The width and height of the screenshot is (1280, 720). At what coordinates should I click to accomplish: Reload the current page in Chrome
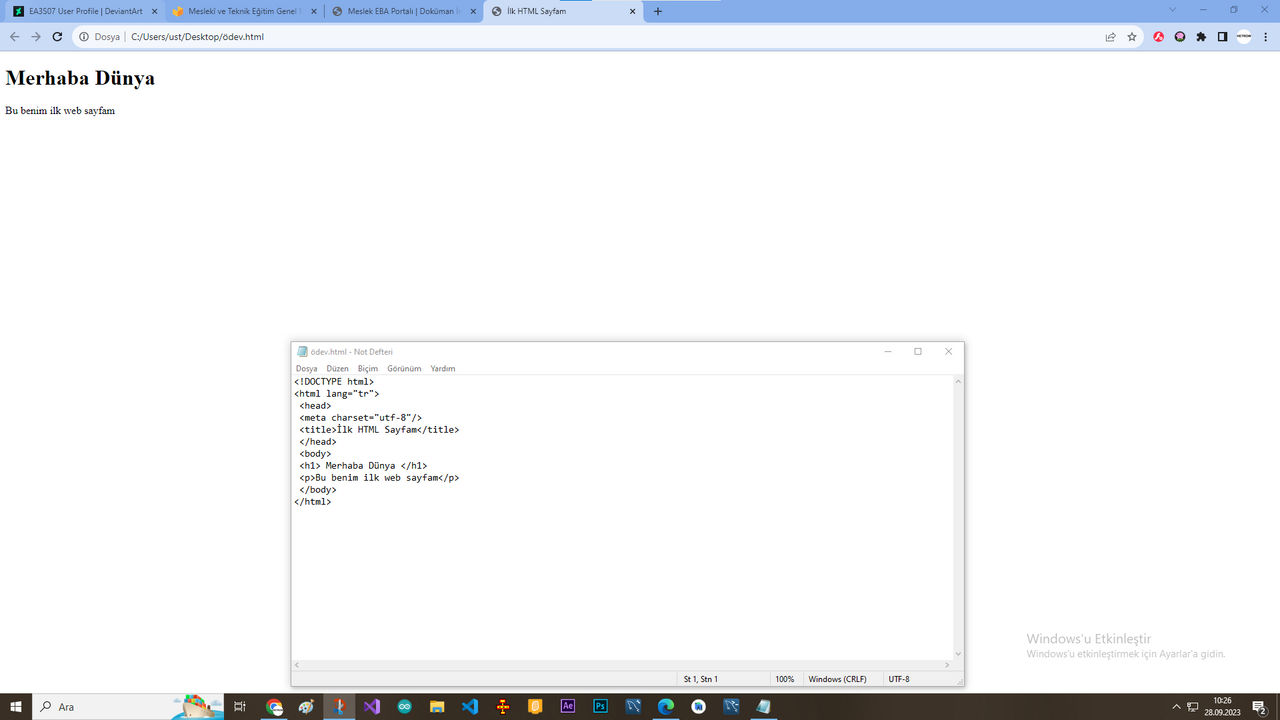57,36
